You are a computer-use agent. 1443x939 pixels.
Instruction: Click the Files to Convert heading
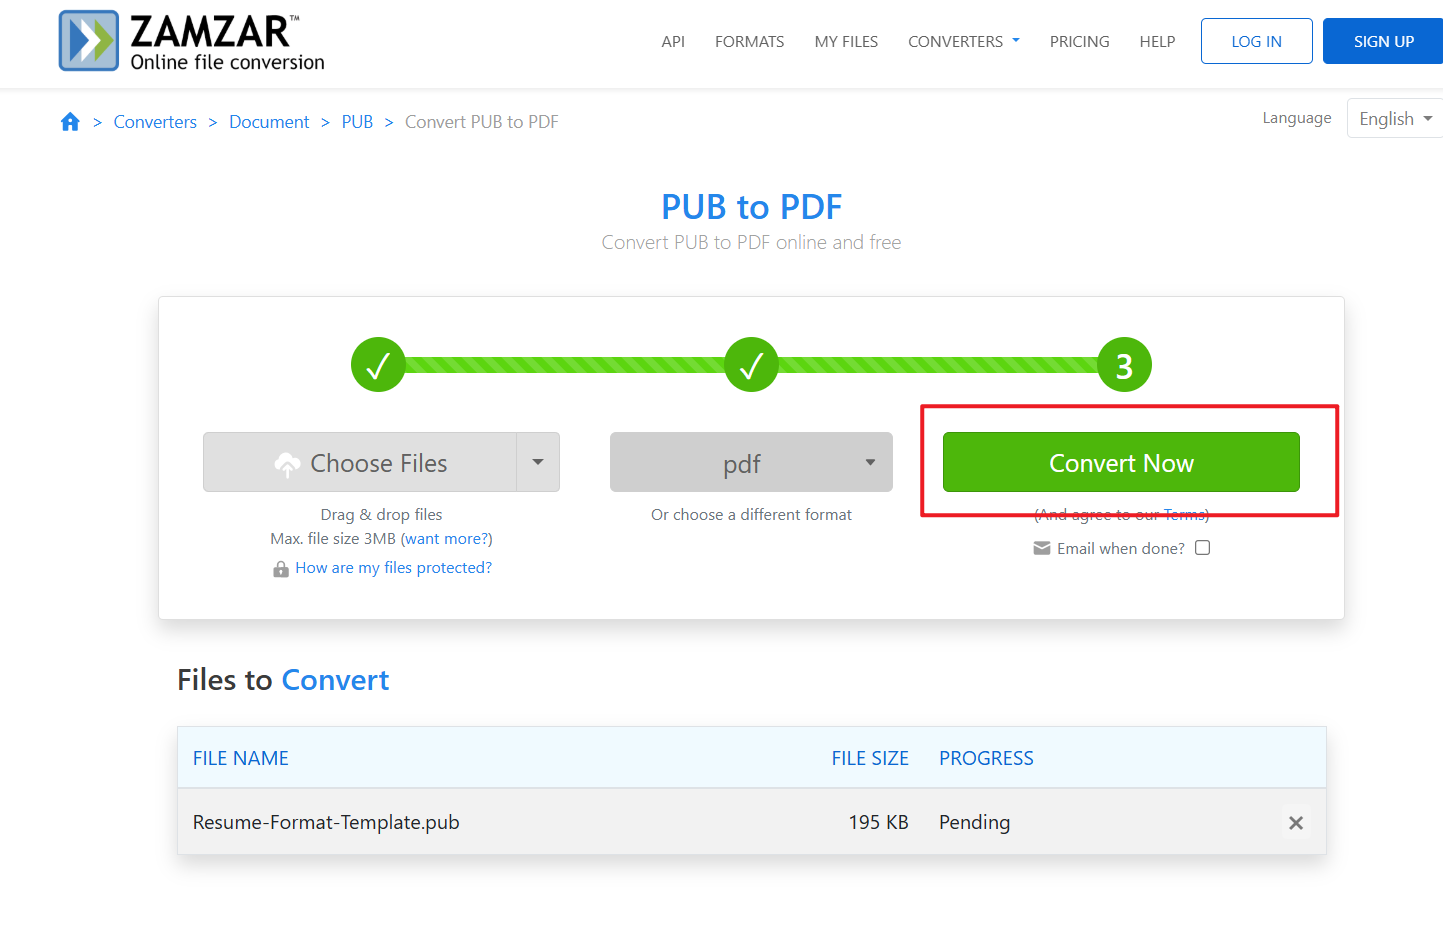tap(283, 680)
